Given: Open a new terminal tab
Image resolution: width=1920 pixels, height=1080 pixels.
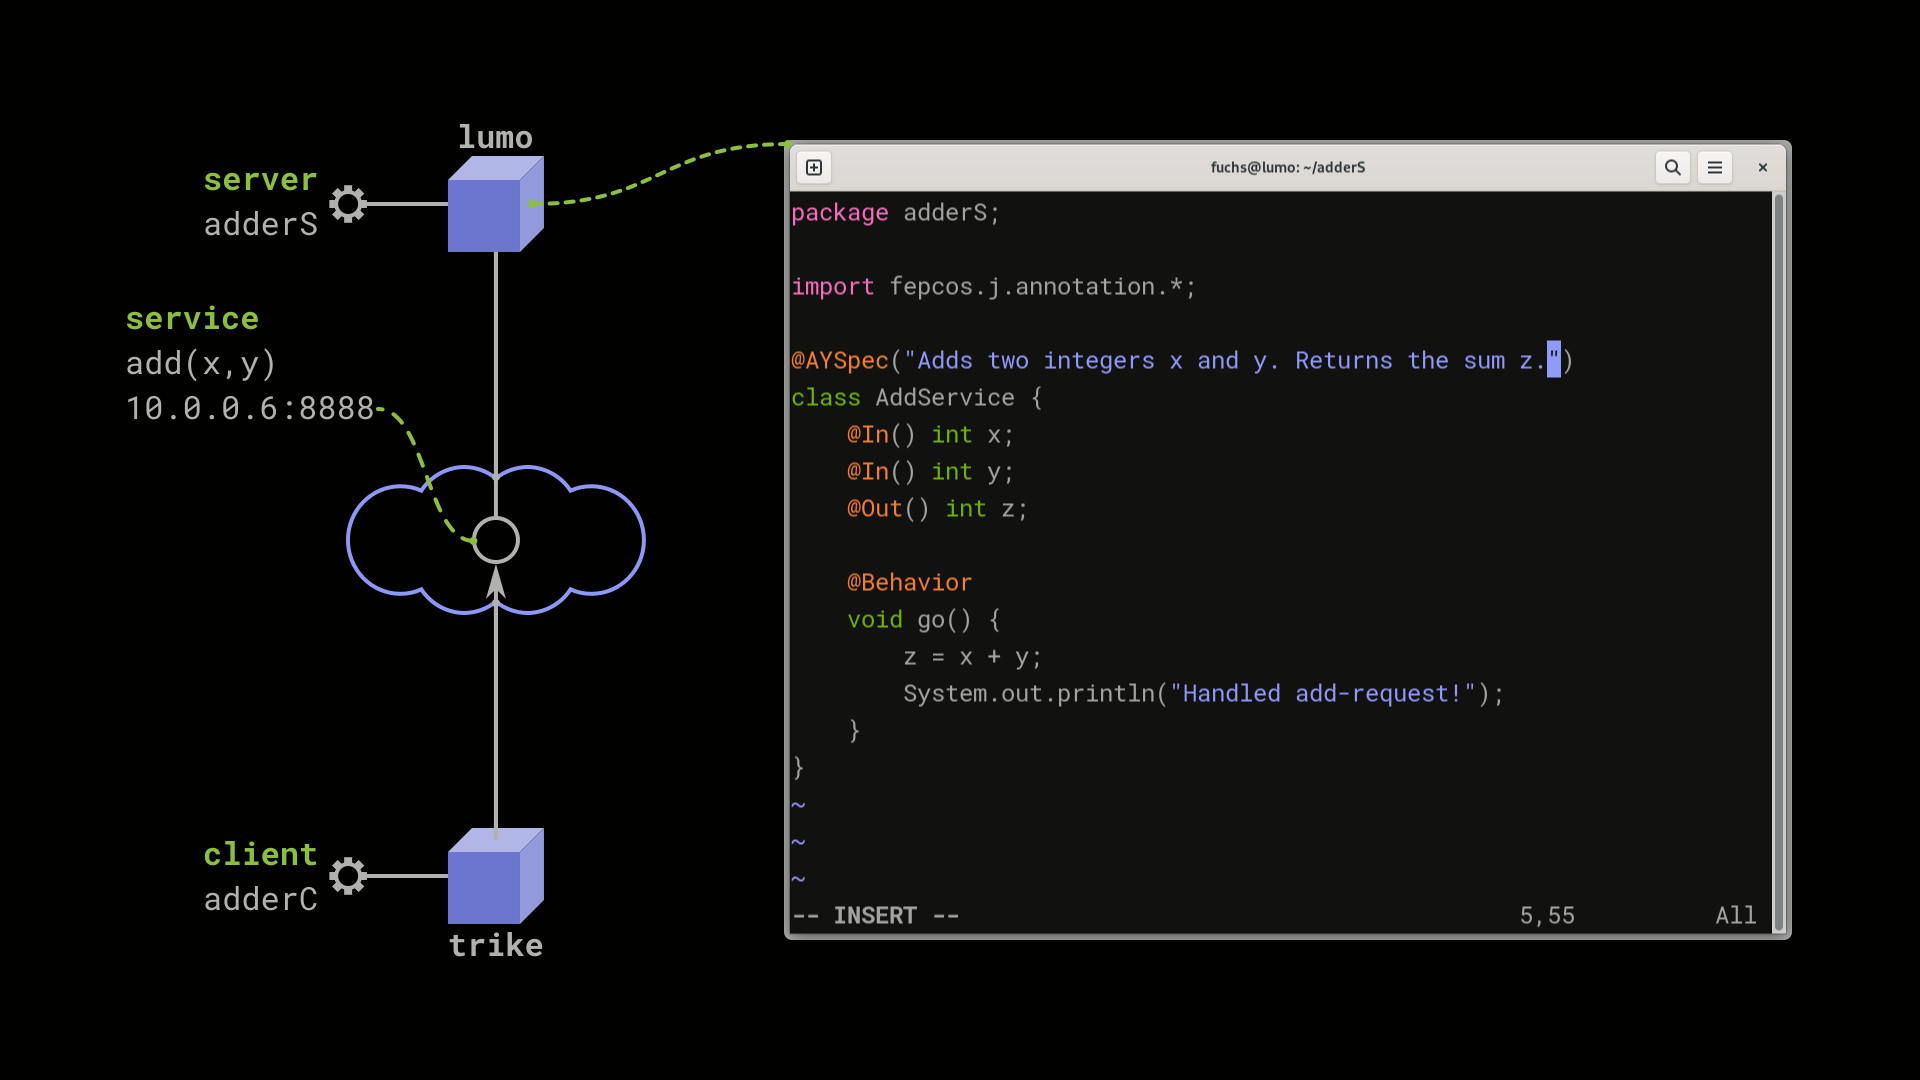Looking at the screenshot, I should pyautogui.click(x=813, y=167).
